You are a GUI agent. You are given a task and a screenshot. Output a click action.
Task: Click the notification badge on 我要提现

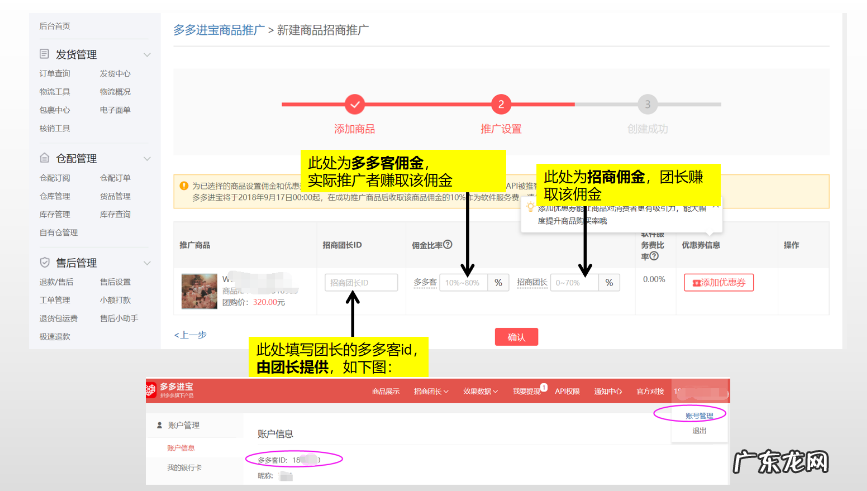click(x=544, y=387)
